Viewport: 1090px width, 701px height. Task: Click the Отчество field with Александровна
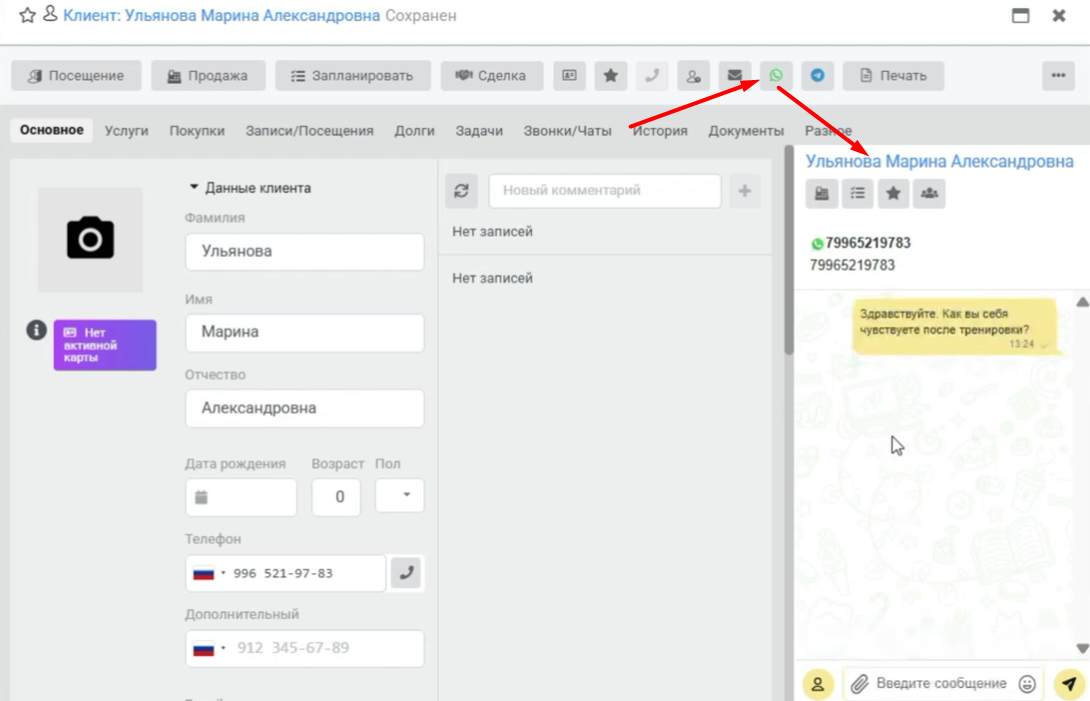tap(304, 408)
